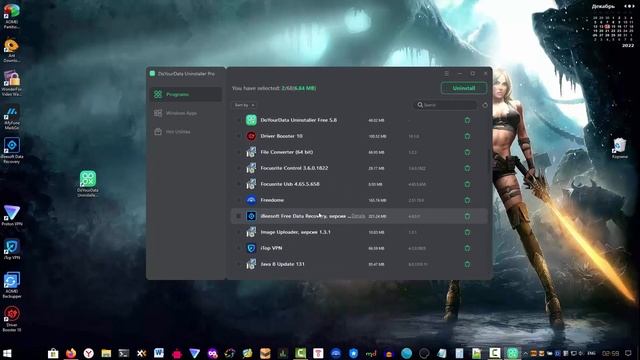Screen dimensions: 640x360
Task: Click trash icon for Java 8 Update 131
Action: (x=467, y=264)
